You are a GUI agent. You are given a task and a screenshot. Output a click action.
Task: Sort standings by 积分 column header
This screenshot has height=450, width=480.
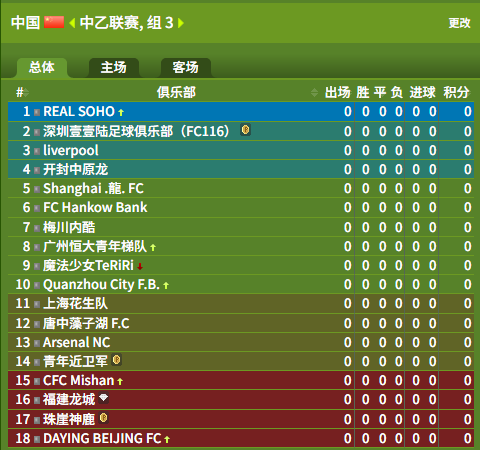point(456,92)
